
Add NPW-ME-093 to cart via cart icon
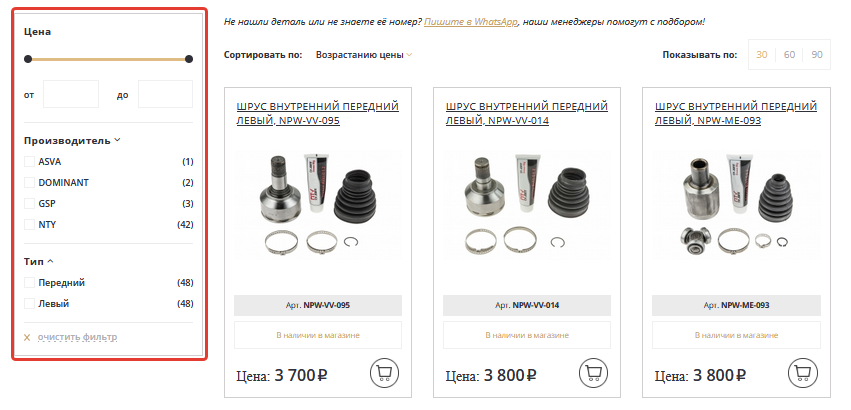(x=802, y=372)
